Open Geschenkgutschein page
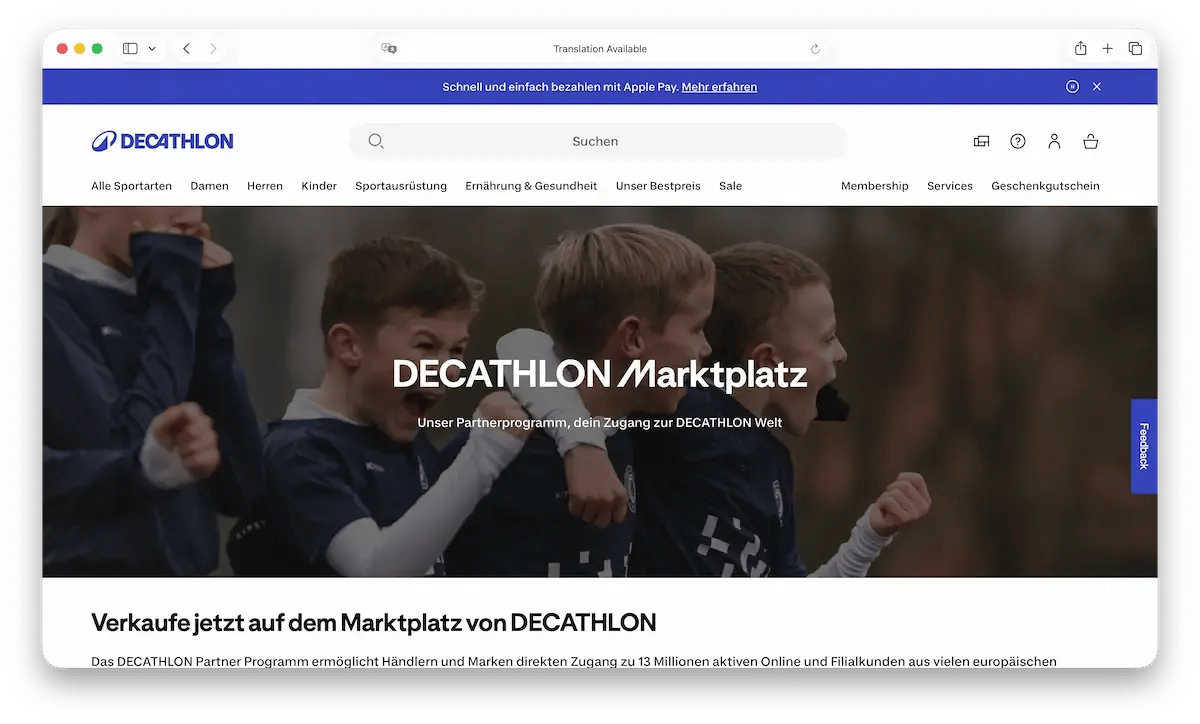Screen dimensions: 1200x724 point(1045,186)
